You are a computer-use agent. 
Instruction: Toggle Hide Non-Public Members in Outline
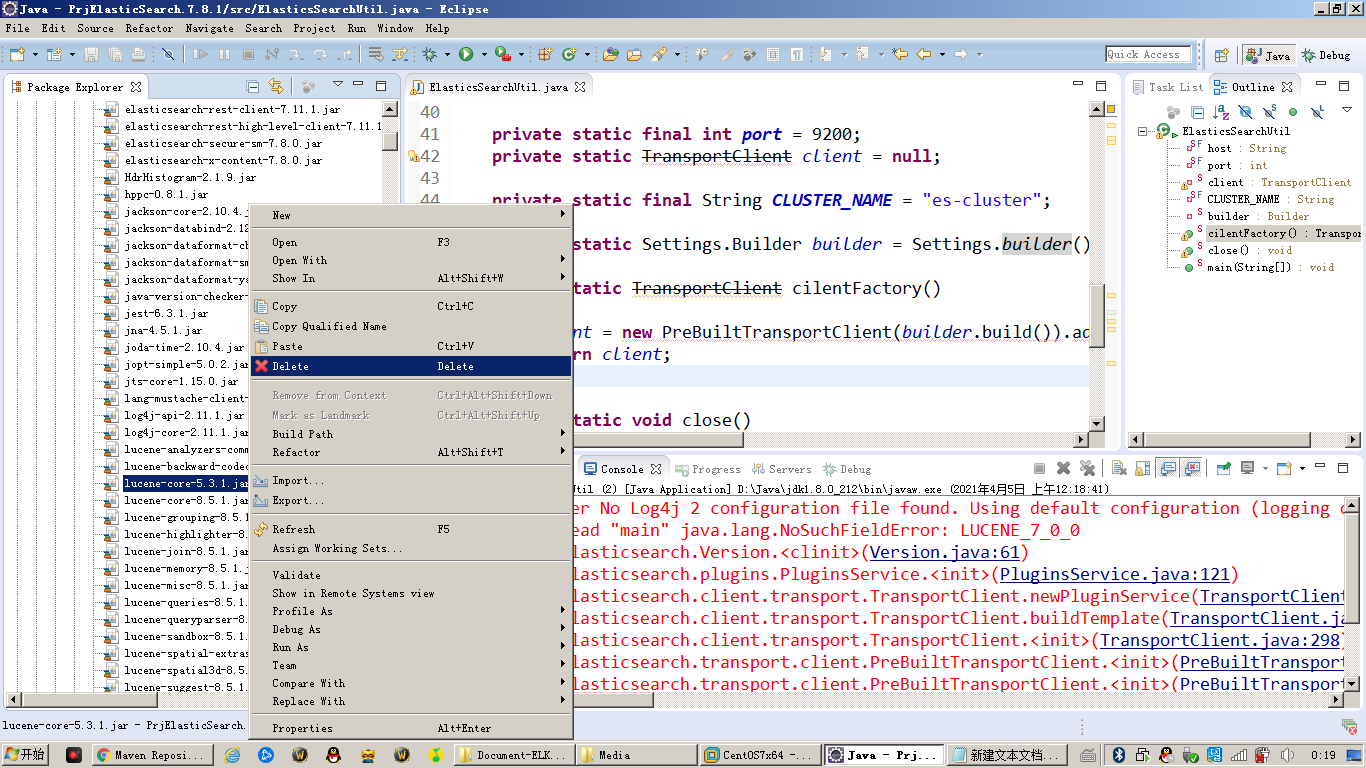tap(1293, 112)
